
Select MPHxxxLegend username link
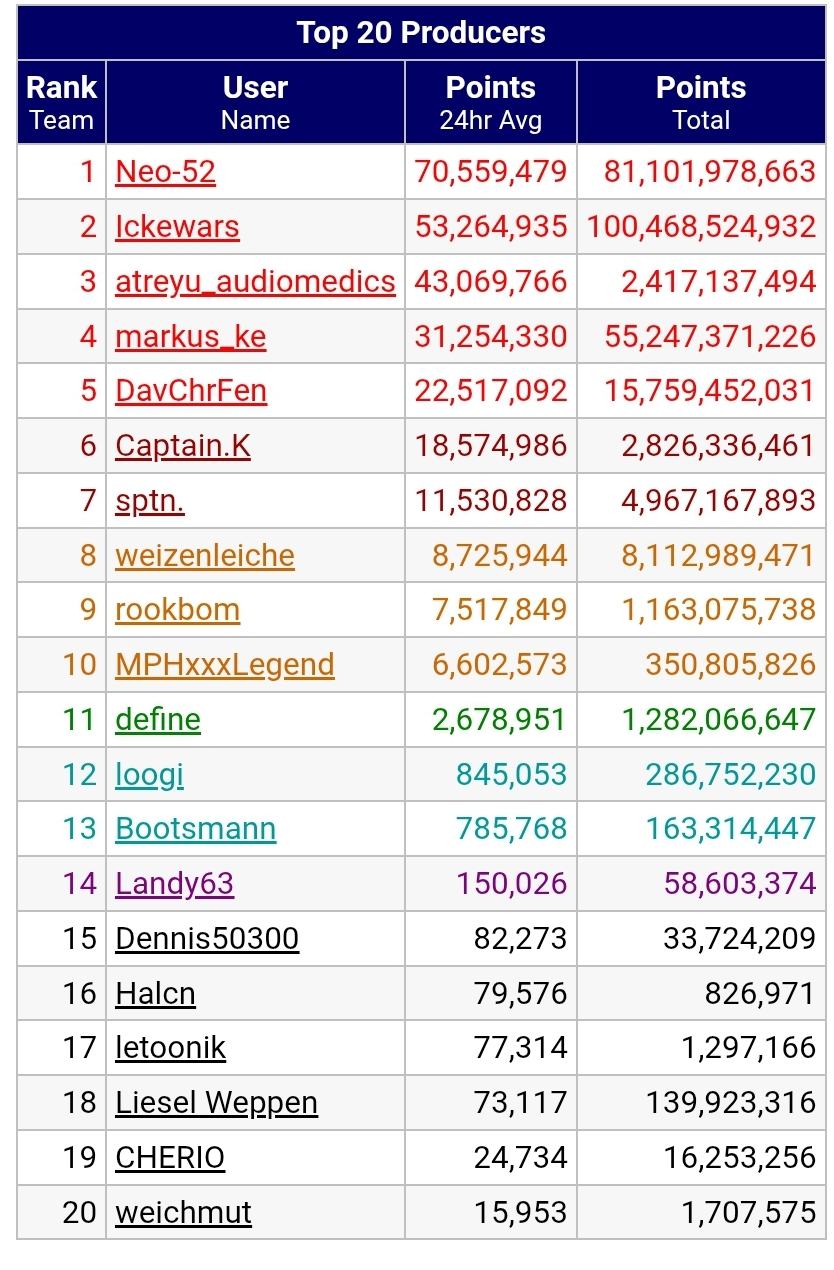point(225,665)
